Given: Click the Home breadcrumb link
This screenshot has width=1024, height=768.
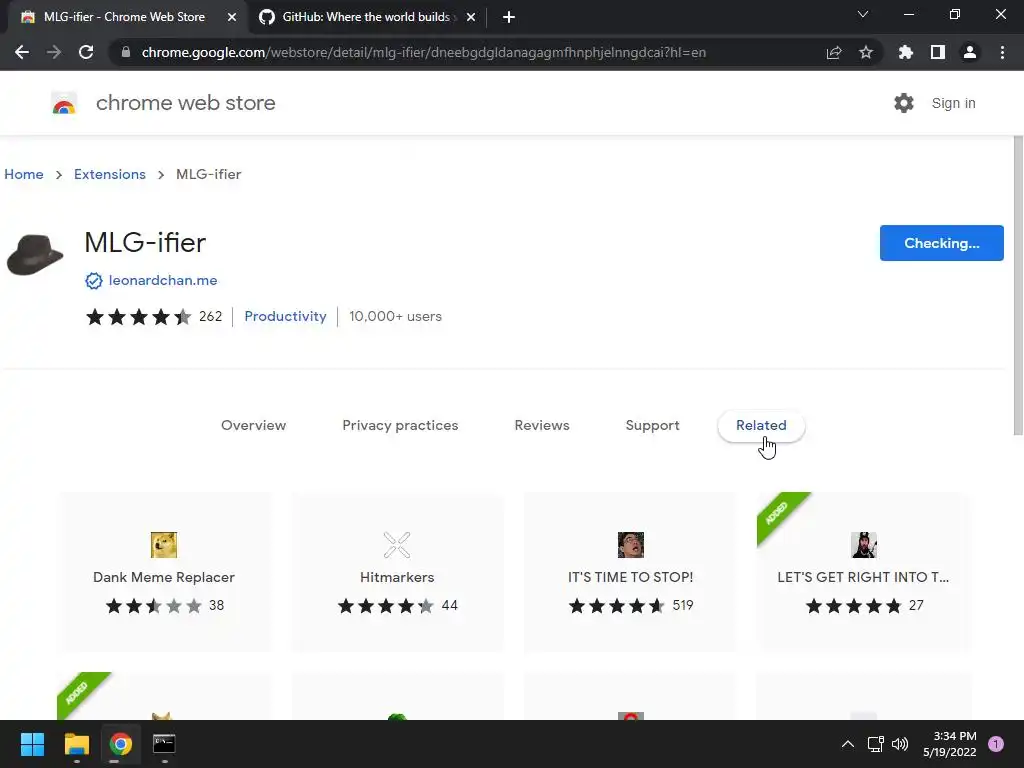Looking at the screenshot, I should [24, 174].
